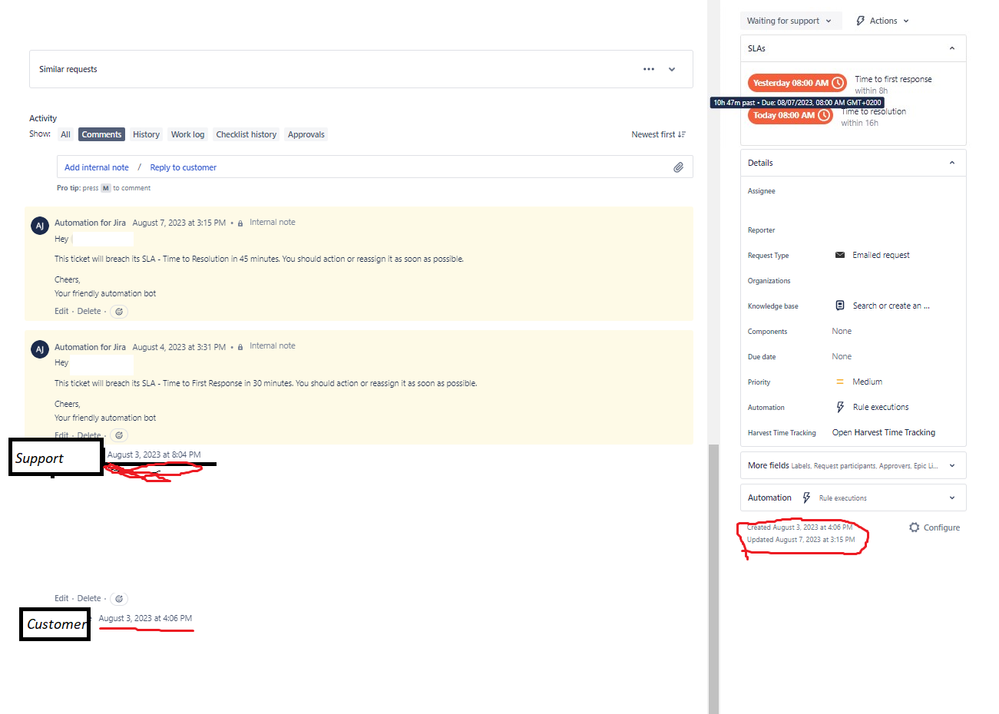This screenshot has width=999, height=714.
Task: Click timestamp August 3, 2023 at 8:04 PM
Action: coord(154,455)
